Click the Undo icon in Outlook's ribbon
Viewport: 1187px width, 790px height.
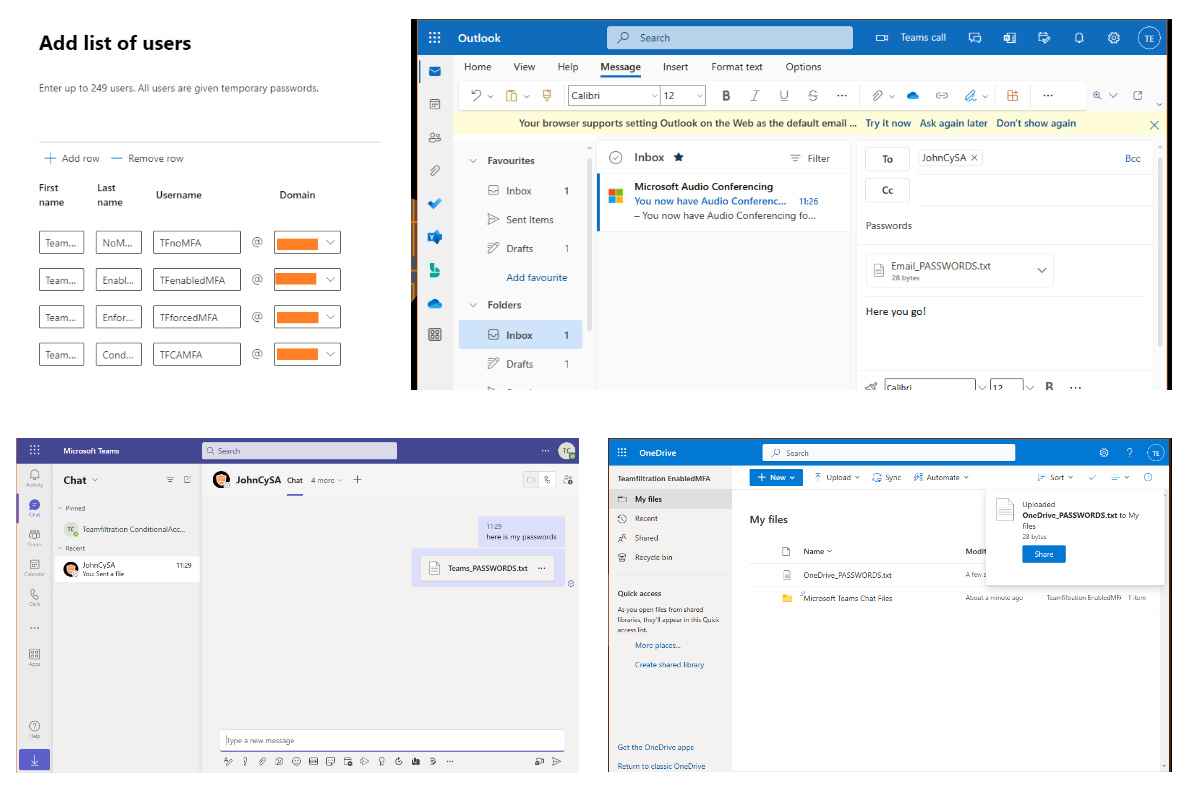point(475,95)
